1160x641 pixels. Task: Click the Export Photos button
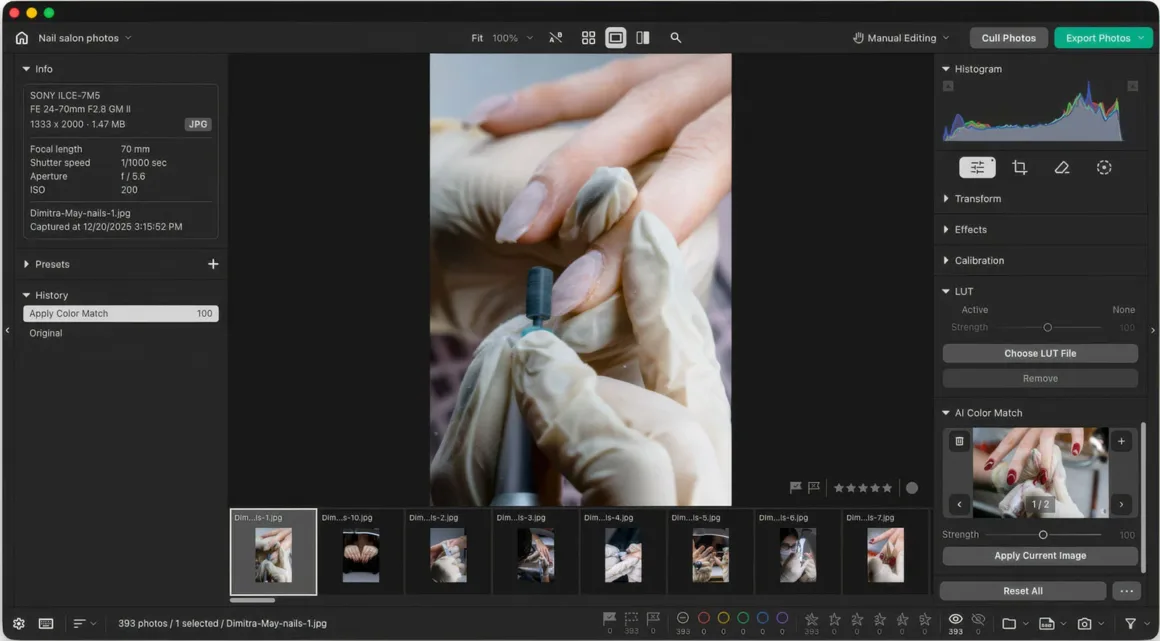coord(1103,38)
